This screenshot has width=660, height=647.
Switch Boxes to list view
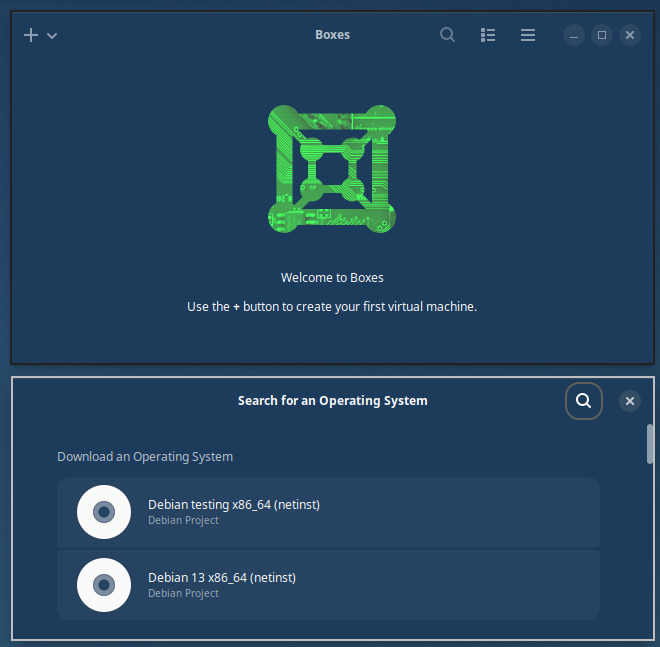coord(487,35)
